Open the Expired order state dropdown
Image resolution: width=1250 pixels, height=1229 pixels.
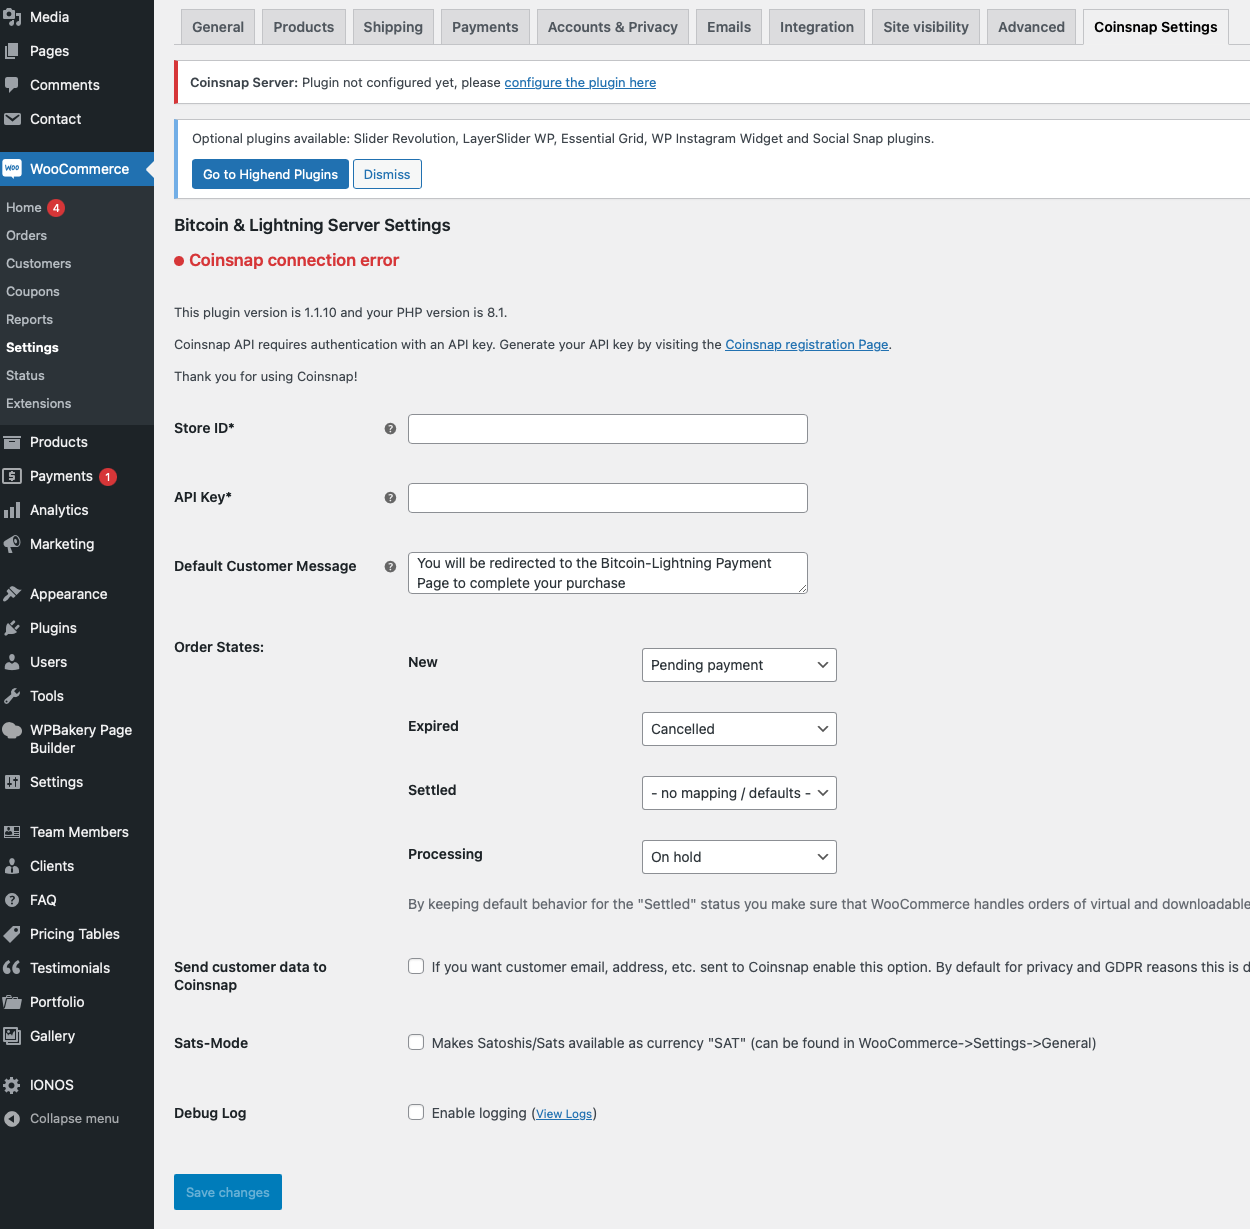point(739,729)
